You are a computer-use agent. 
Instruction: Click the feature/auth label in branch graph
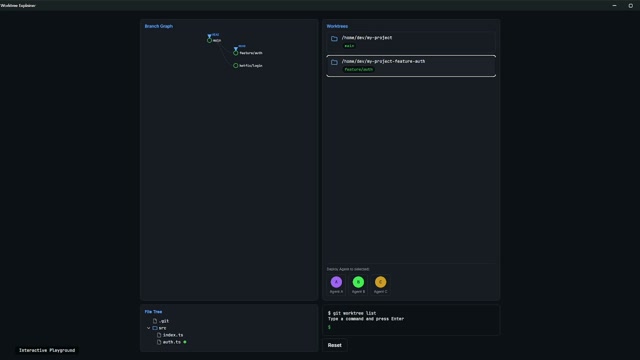(x=251, y=53)
